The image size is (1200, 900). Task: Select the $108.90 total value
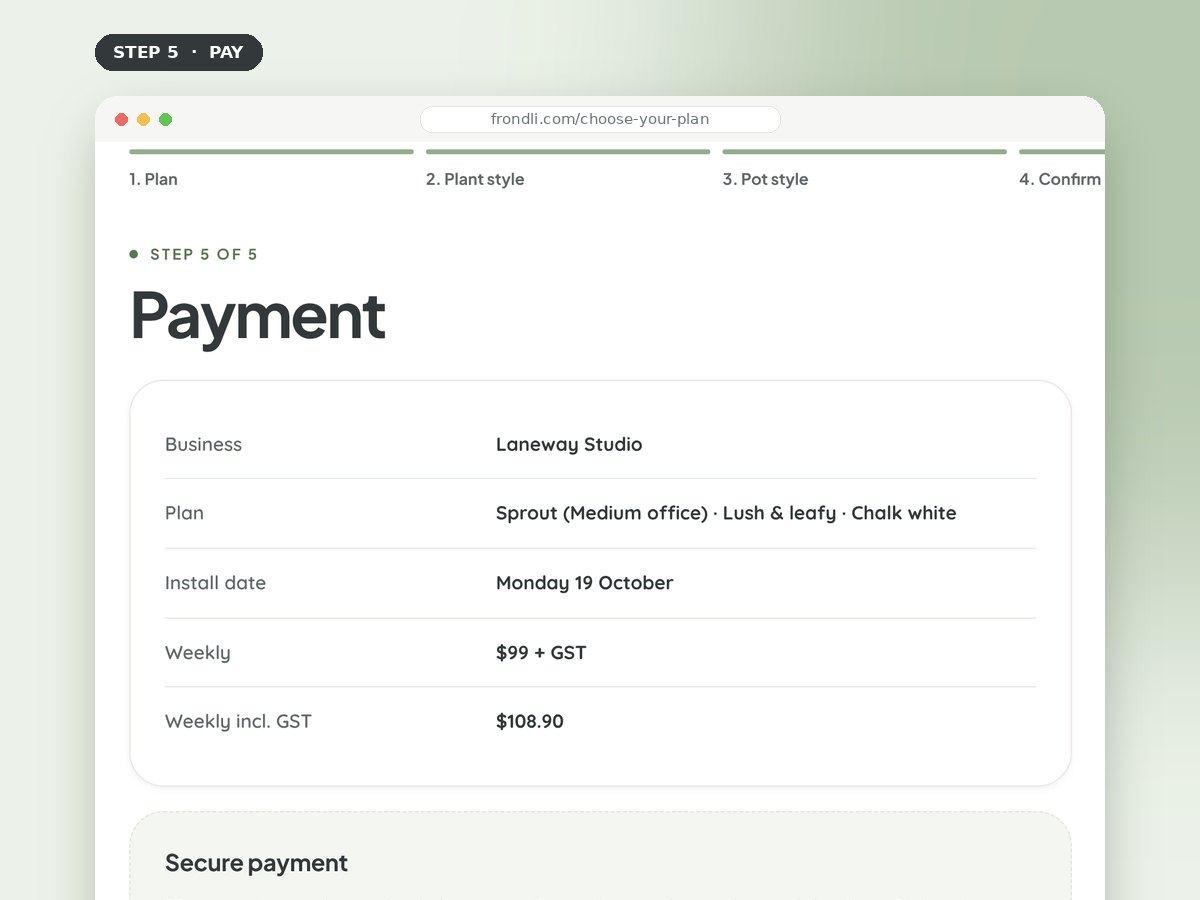pos(530,721)
